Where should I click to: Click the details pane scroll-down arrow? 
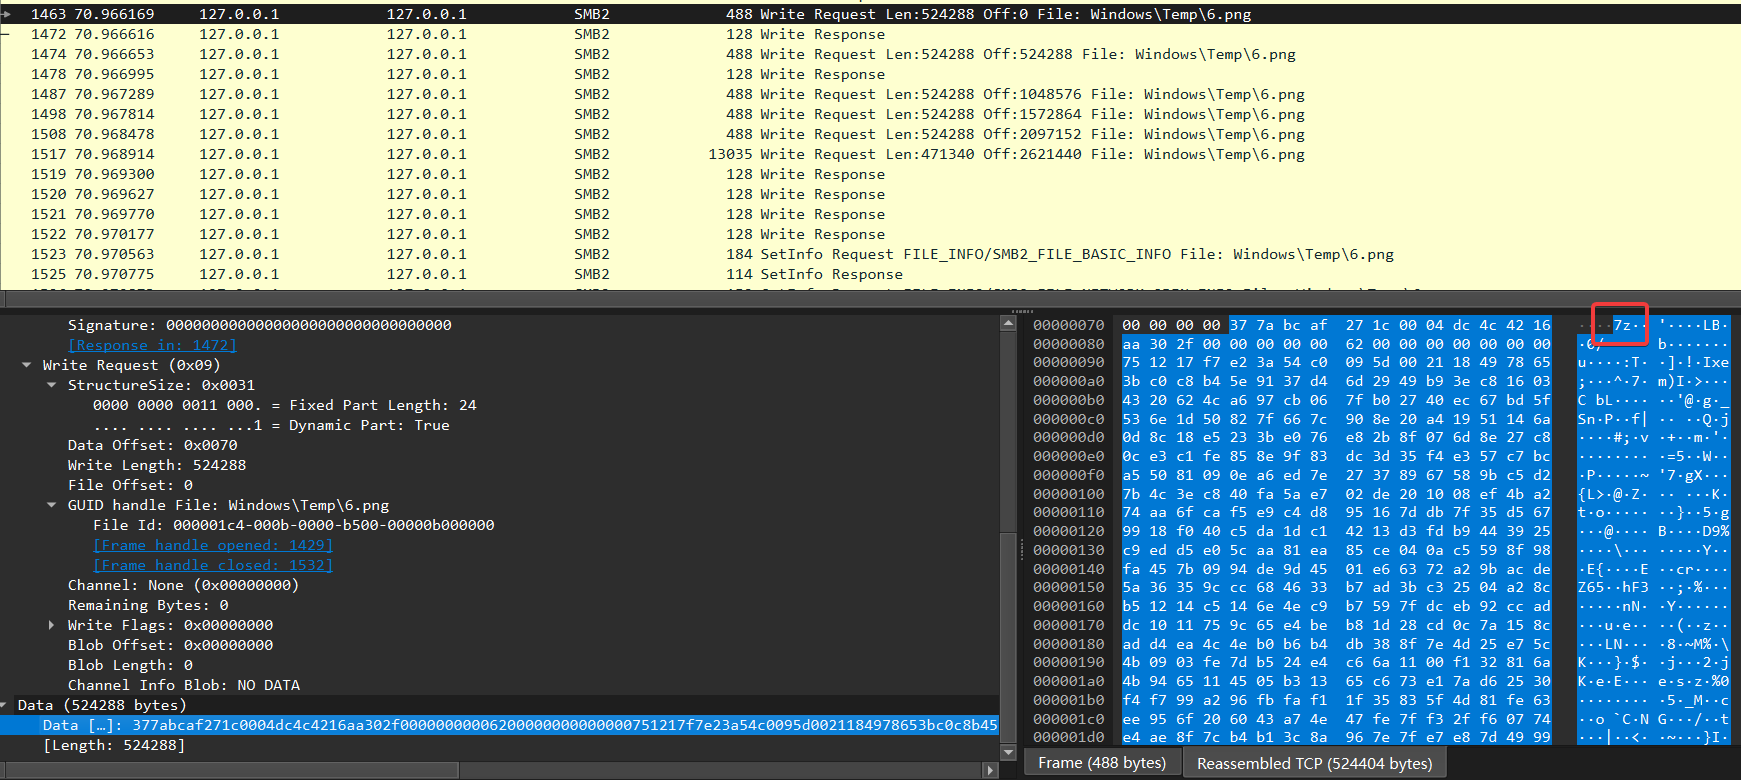coord(1008,752)
